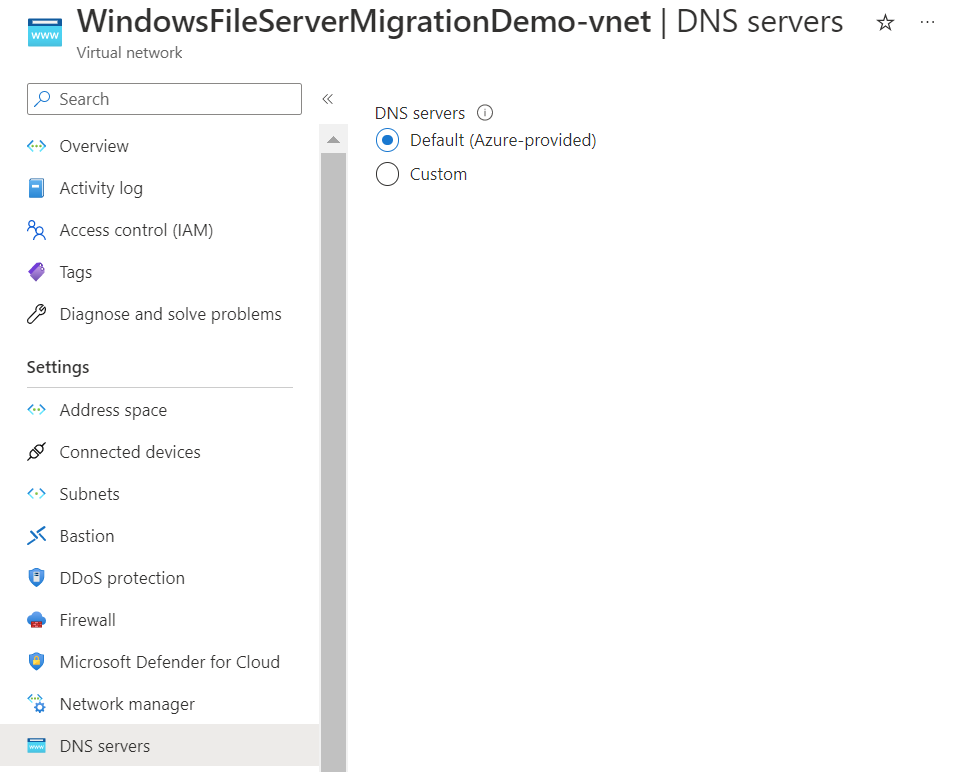Select the Bastion icon
The image size is (977, 772).
tap(36, 536)
